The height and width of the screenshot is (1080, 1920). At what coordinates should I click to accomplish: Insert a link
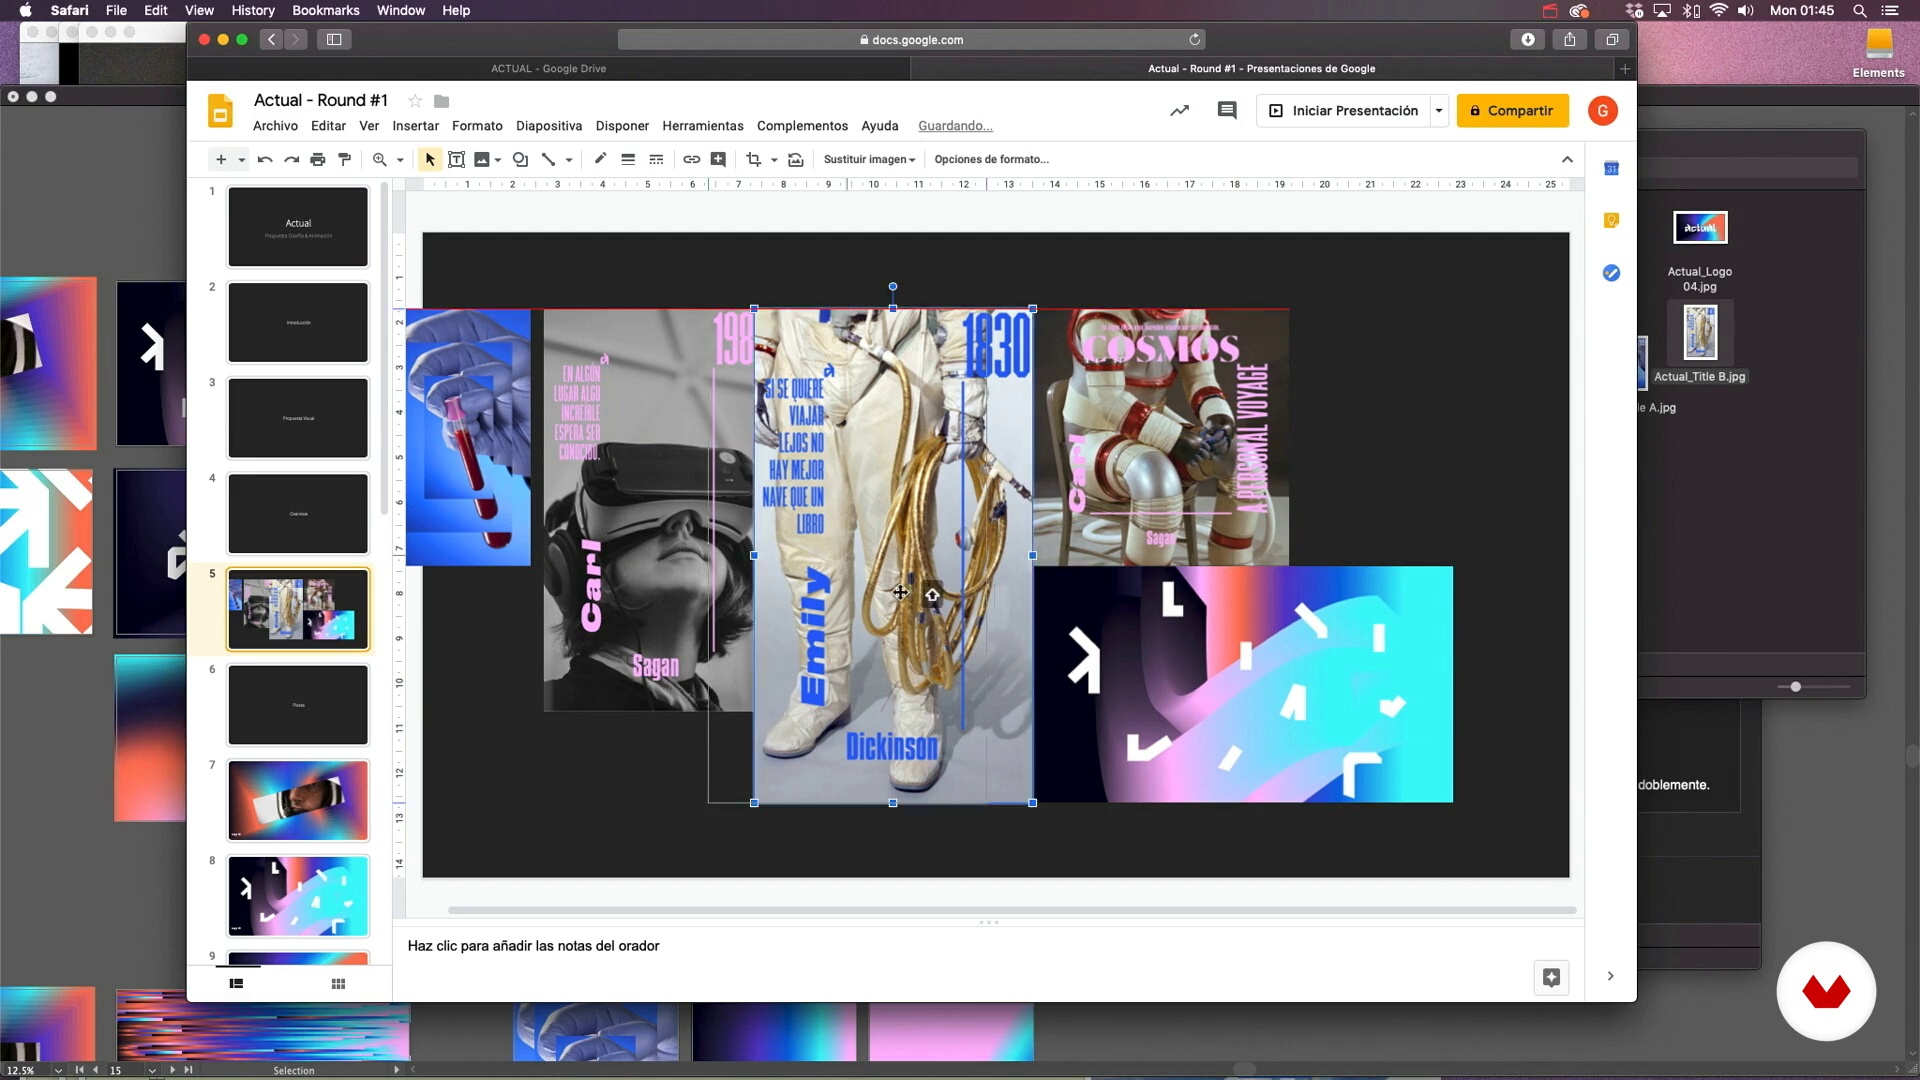[691, 159]
